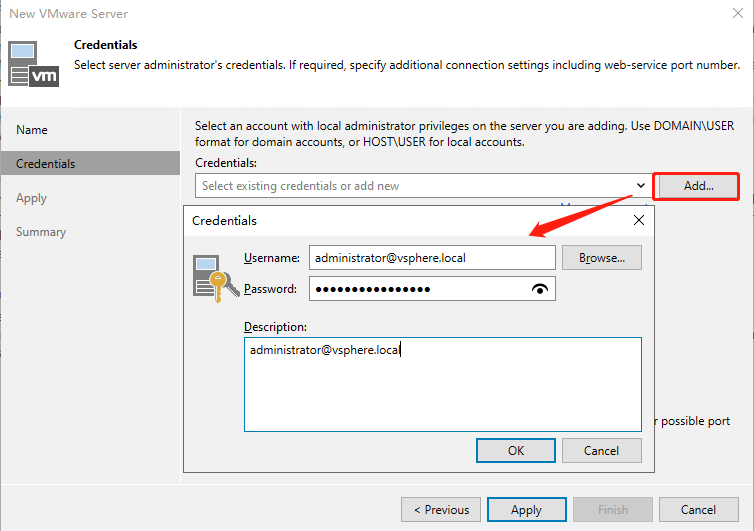This screenshot has width=754, height=531.
Task: Close the New VMware Server window
Action: click(738, 13)
